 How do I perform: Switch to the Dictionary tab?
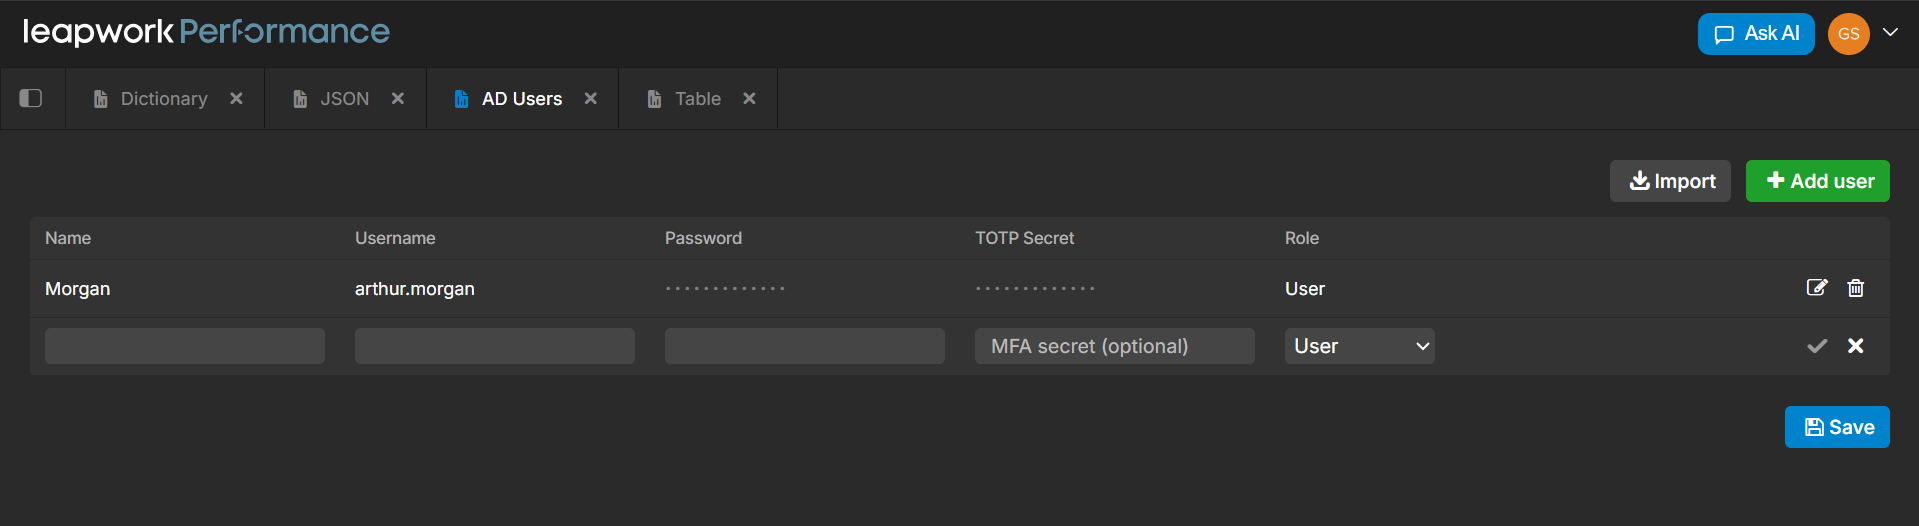coord(163,99)
